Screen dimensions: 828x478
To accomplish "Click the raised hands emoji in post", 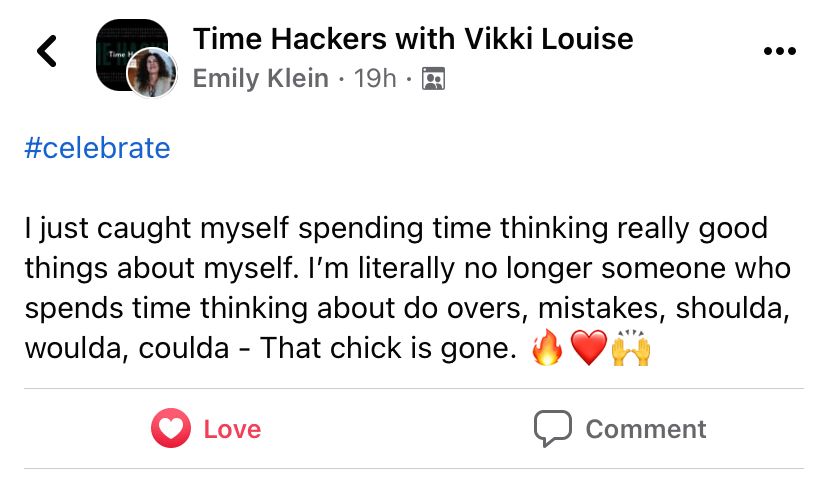I will (x=631, y=348).
